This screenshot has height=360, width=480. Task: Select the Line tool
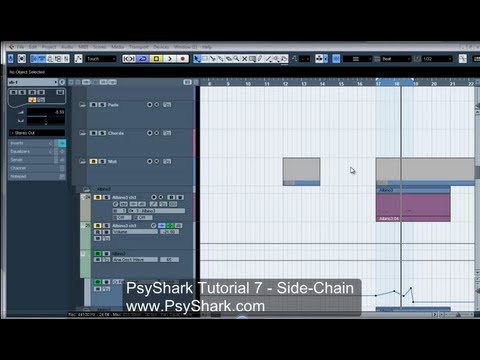[268, 59]
